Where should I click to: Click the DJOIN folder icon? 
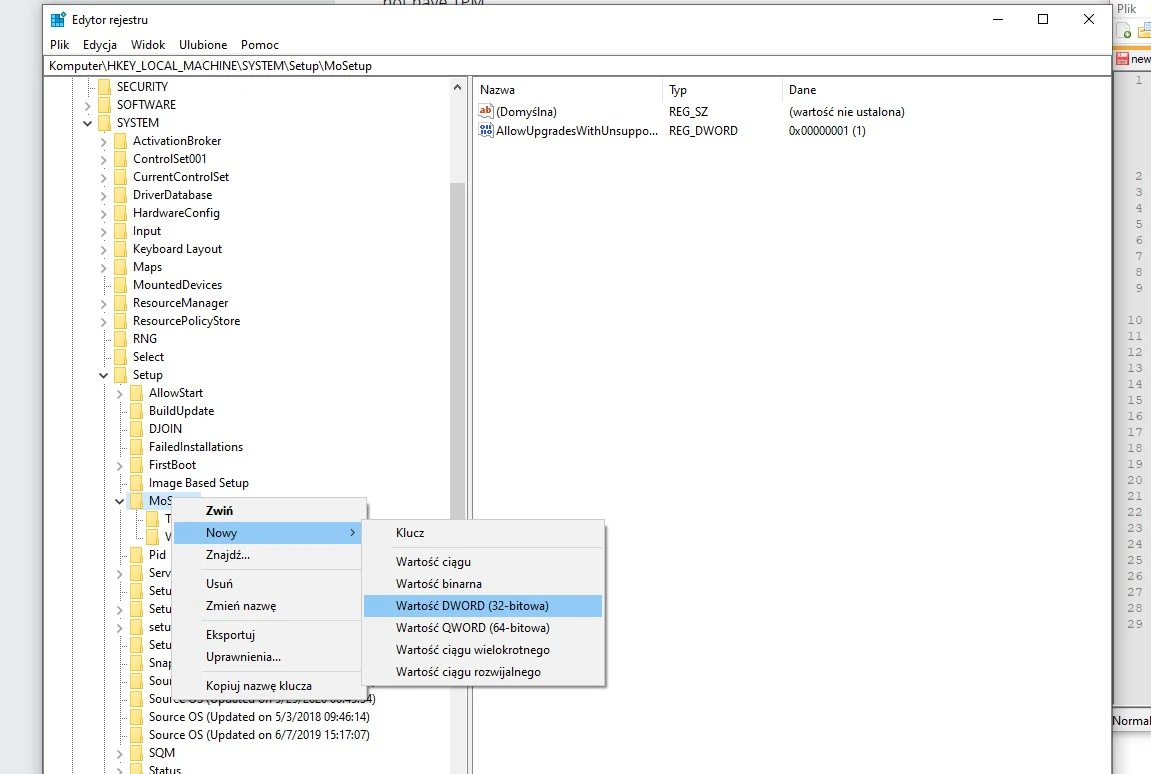pos(135,428)
